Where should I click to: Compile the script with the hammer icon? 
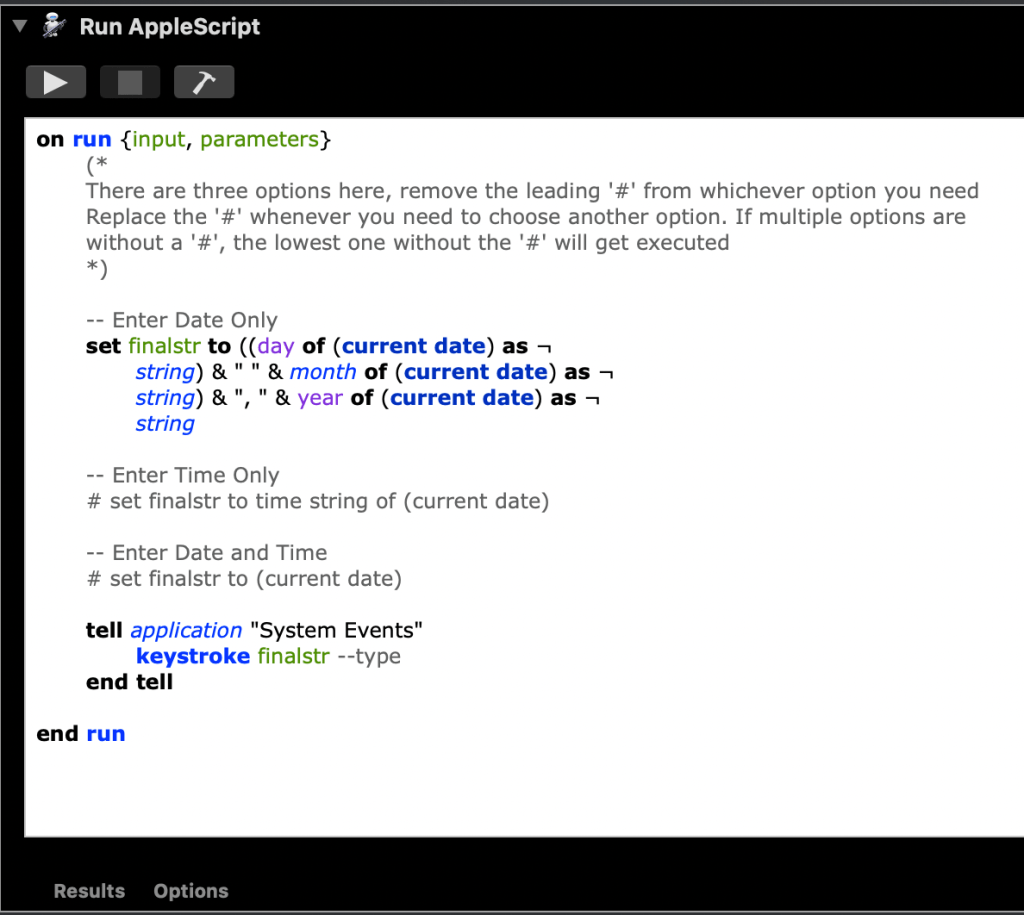pyautogui.click(x=204, y=81)
